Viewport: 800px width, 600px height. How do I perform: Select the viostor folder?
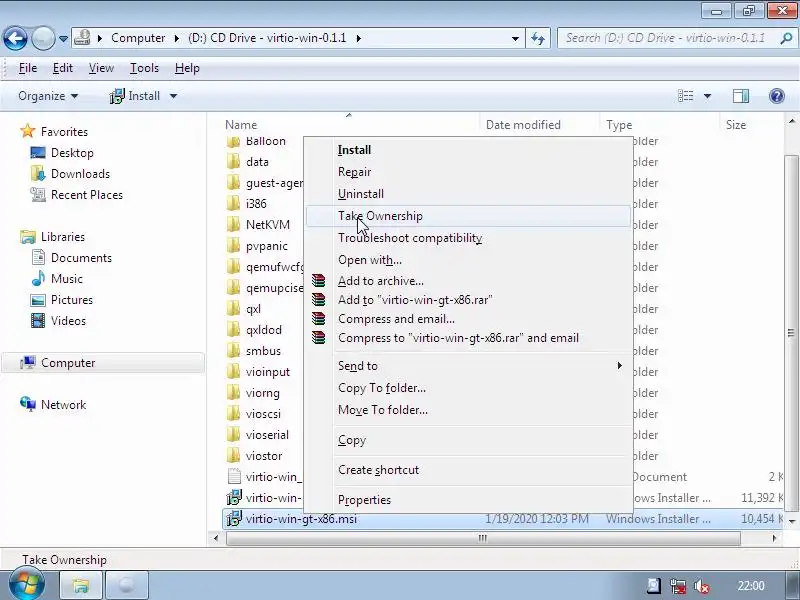click(263, 456)
